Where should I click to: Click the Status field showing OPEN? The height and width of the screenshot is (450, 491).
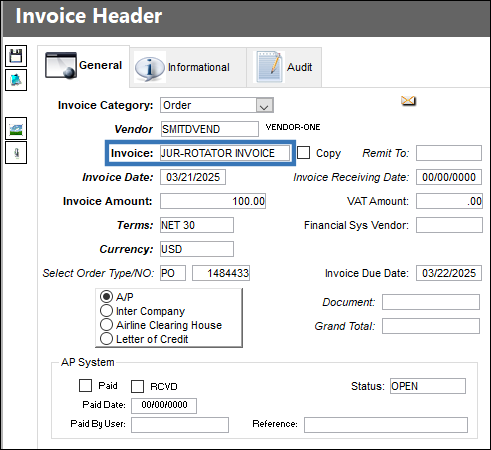click(x=428, y=386)
